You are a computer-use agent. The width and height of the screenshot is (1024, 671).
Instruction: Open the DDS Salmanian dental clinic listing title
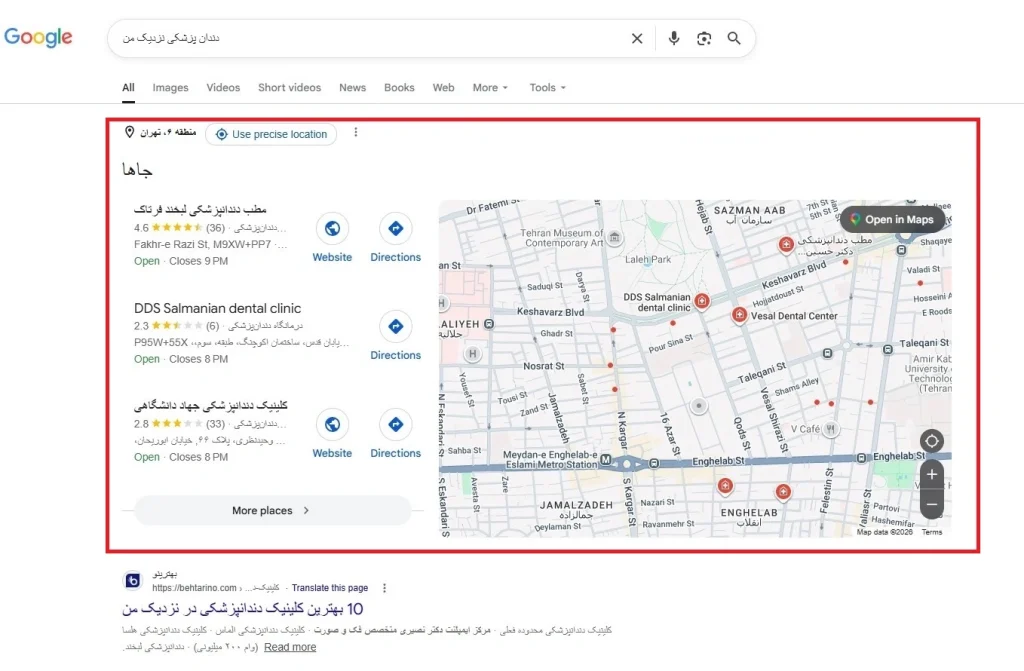click(x=217, y=308)
